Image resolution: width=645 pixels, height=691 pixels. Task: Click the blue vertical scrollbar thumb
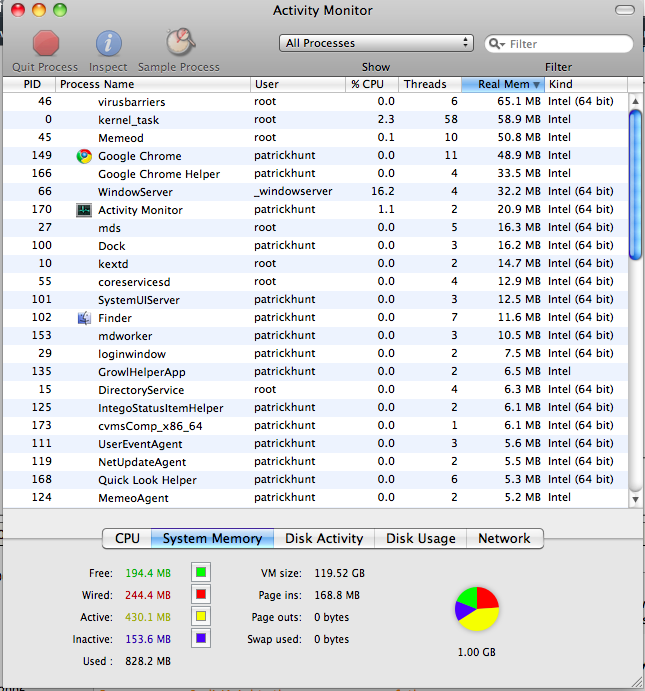635,185
